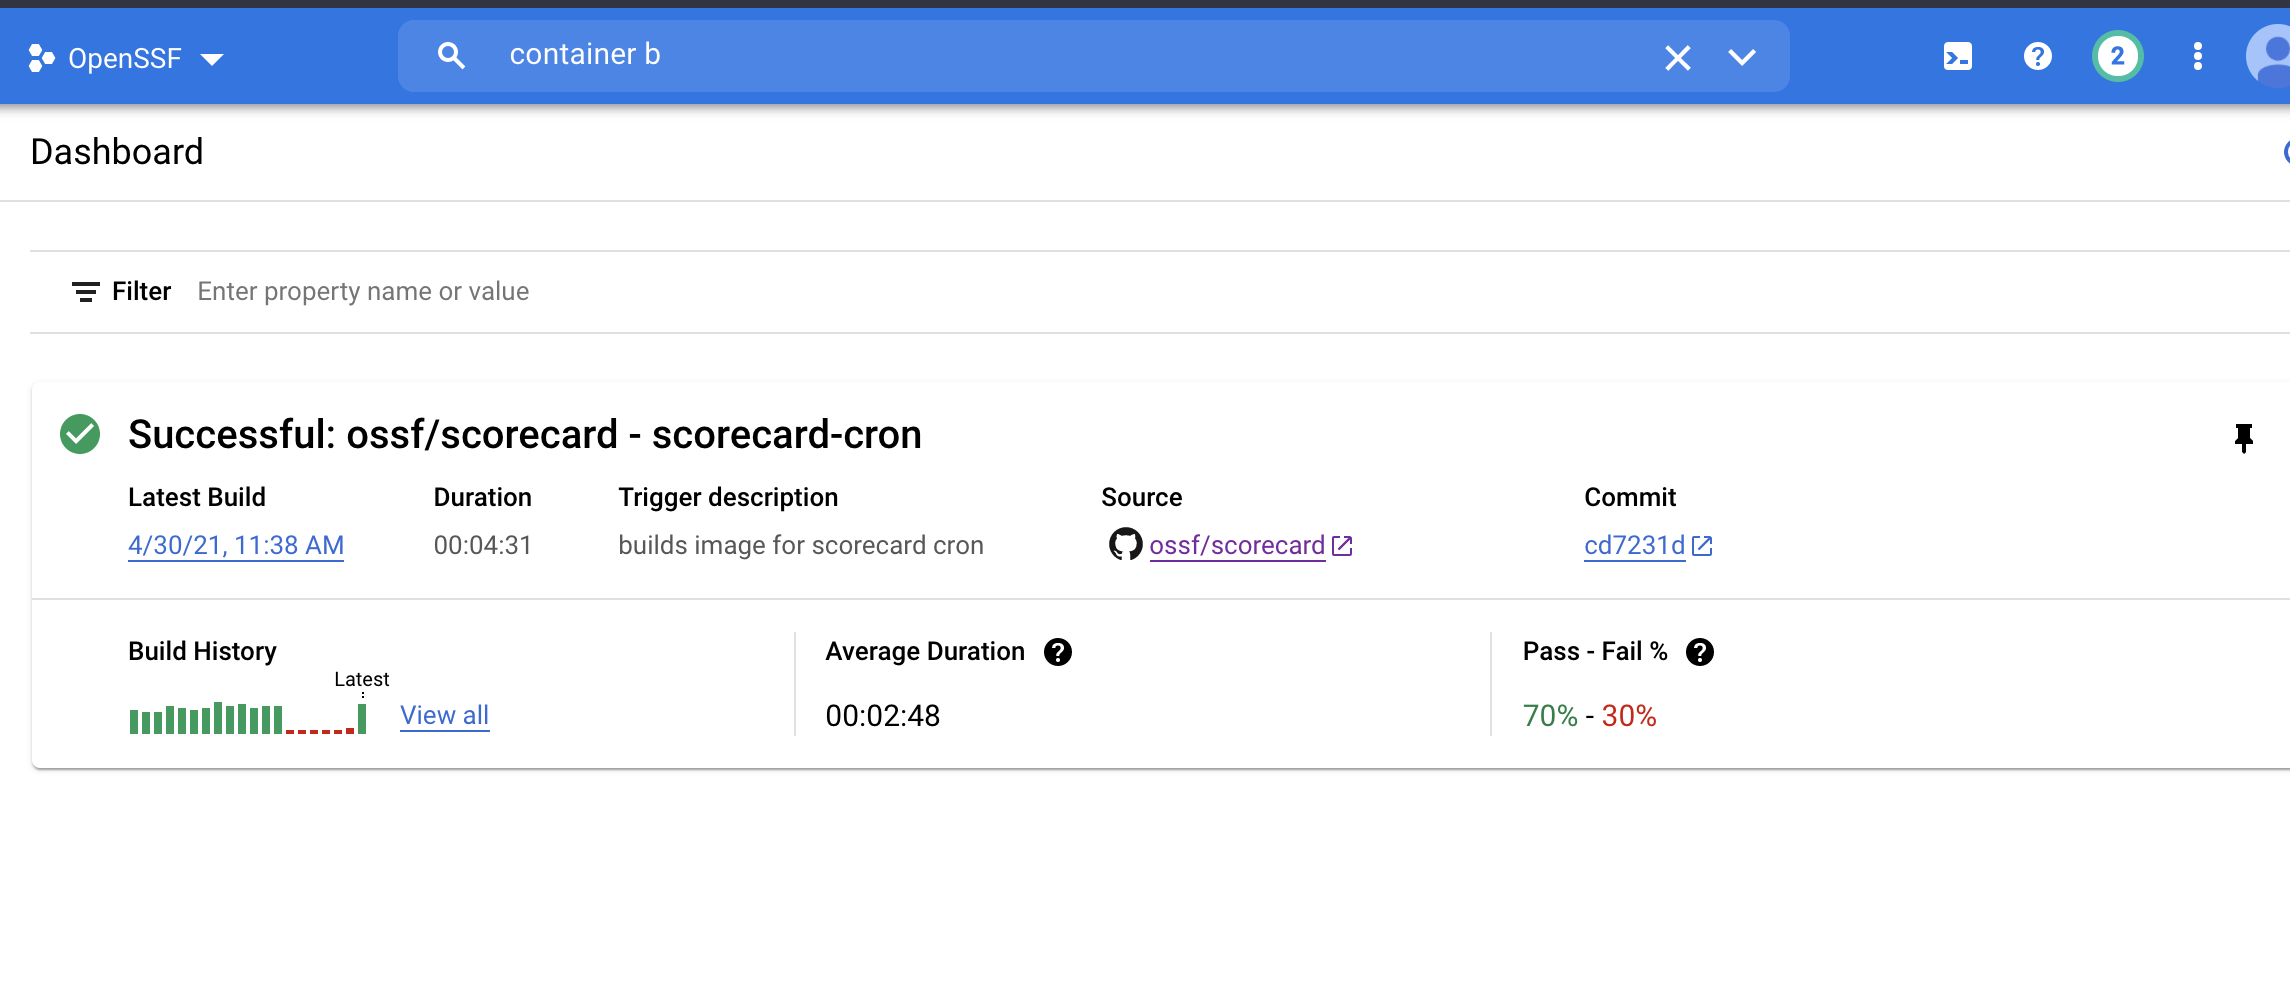Viewport: 2290px width, 1006px height.
Task: Expand the search options chevron
Action: (1741, 58)
